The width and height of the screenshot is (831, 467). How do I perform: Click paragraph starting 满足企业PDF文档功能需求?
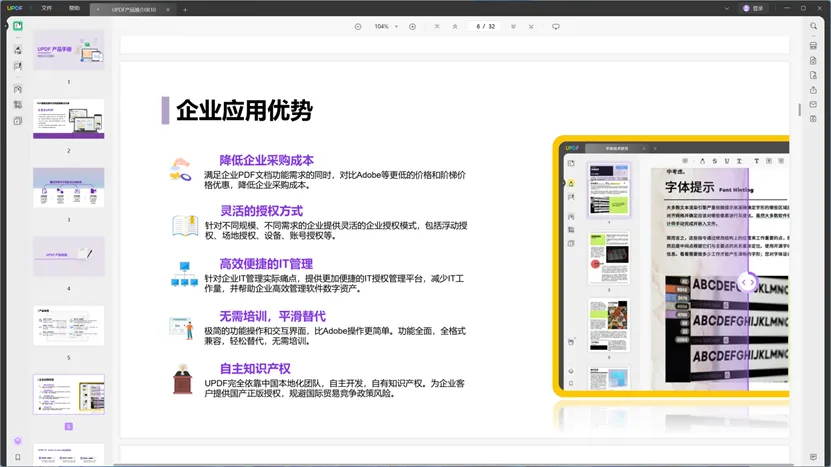335,180
